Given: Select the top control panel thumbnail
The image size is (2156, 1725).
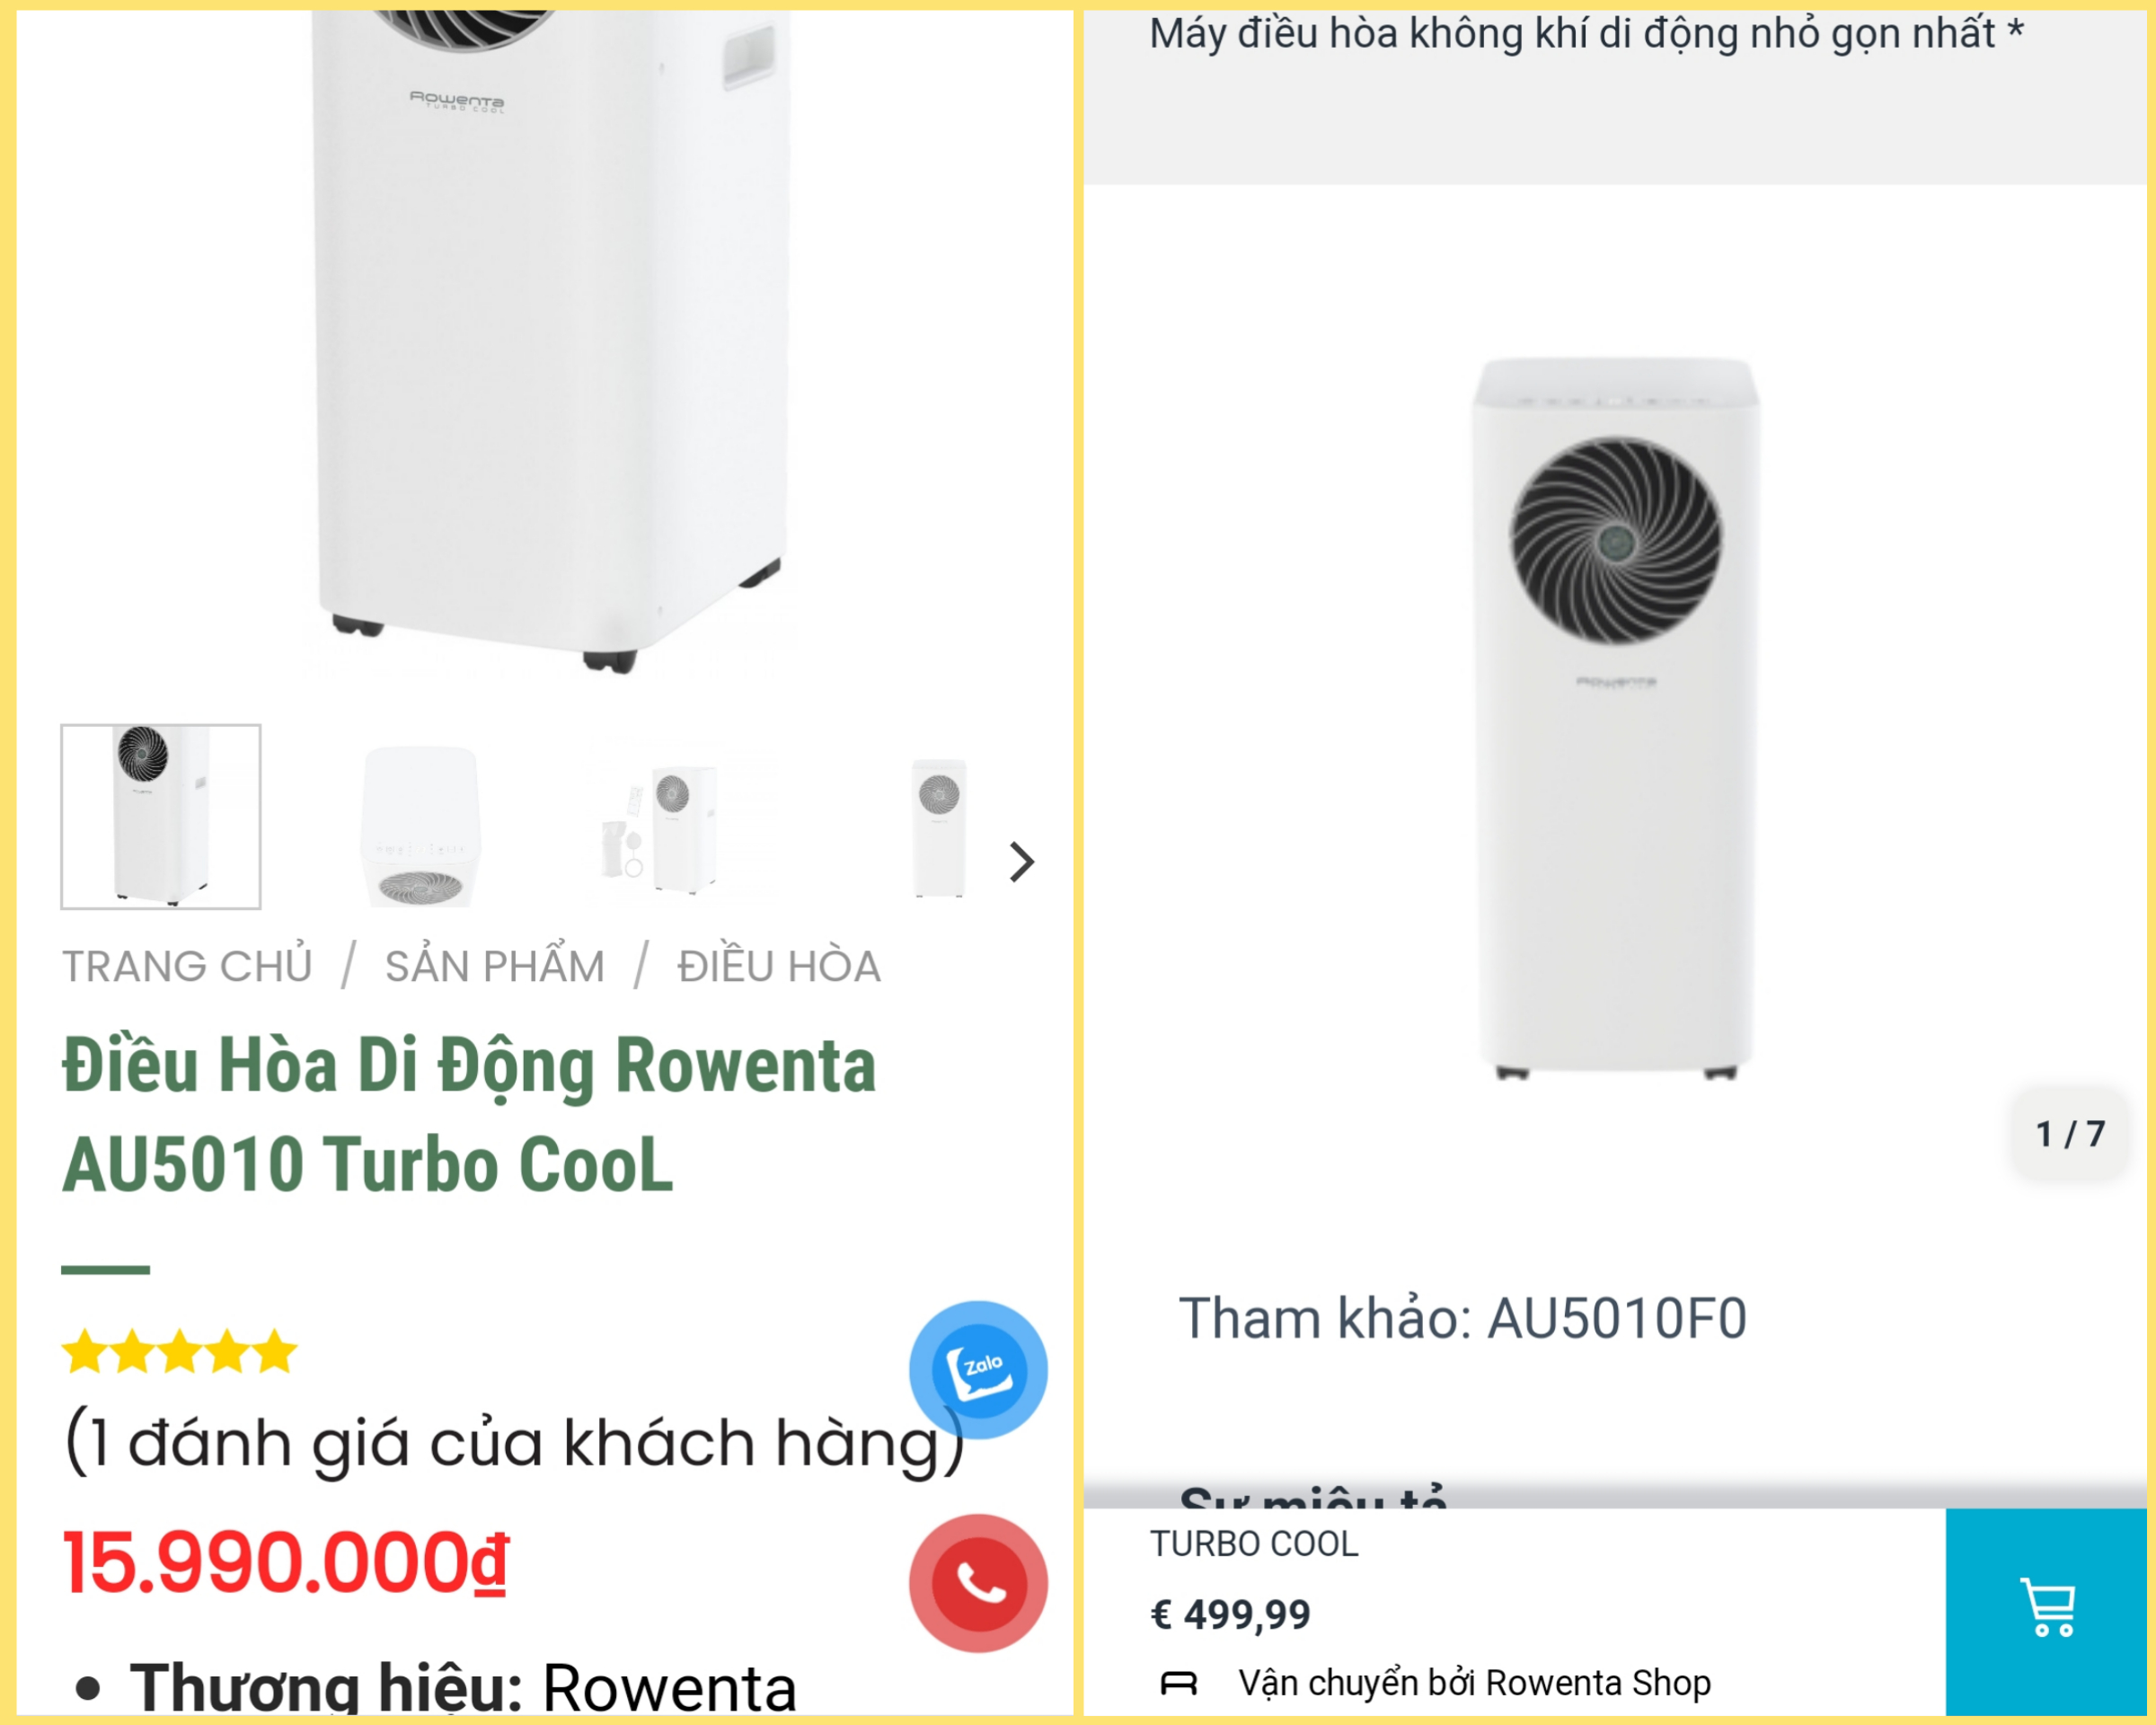Looking at the screenshot, I should point(421,826).
